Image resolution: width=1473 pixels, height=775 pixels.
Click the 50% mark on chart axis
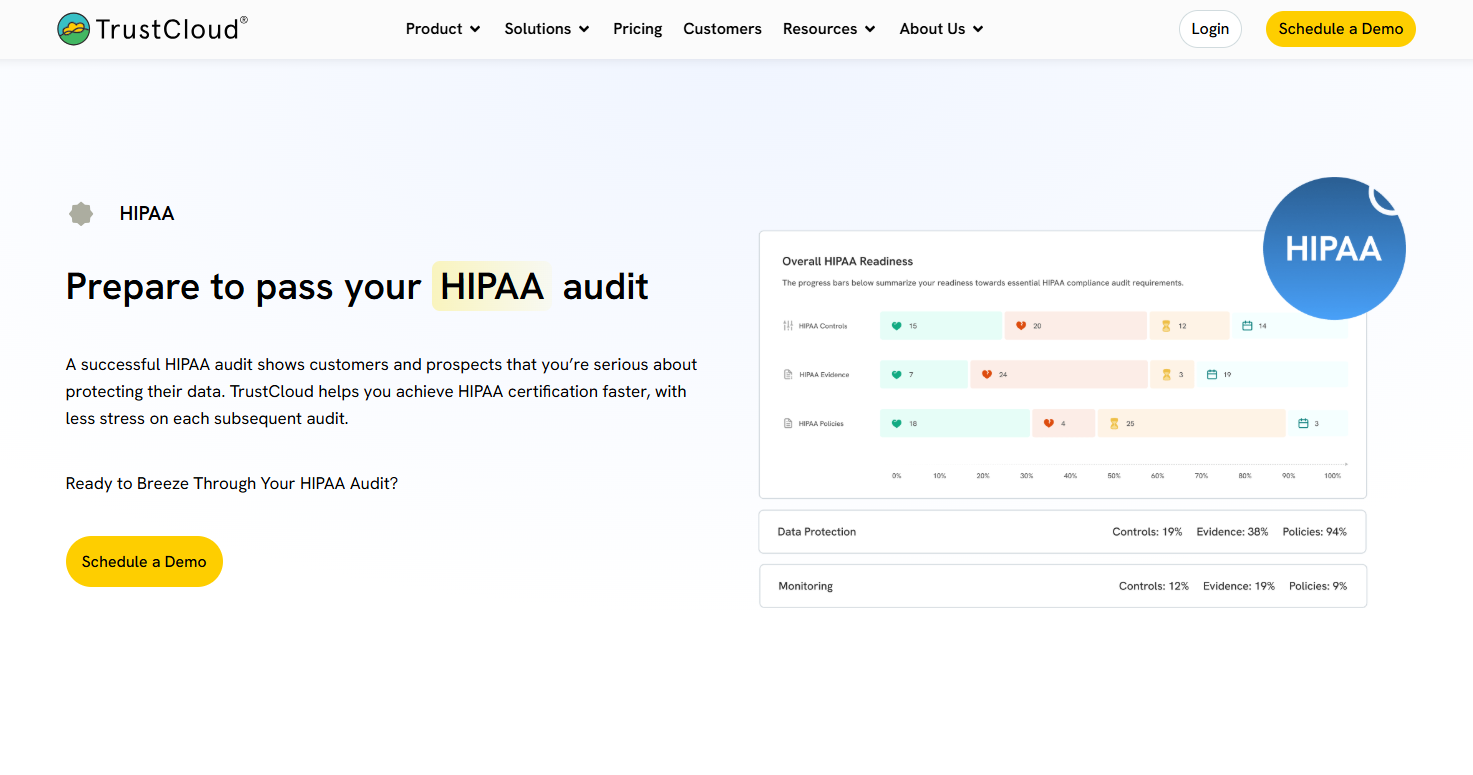tap(1114, 476)
